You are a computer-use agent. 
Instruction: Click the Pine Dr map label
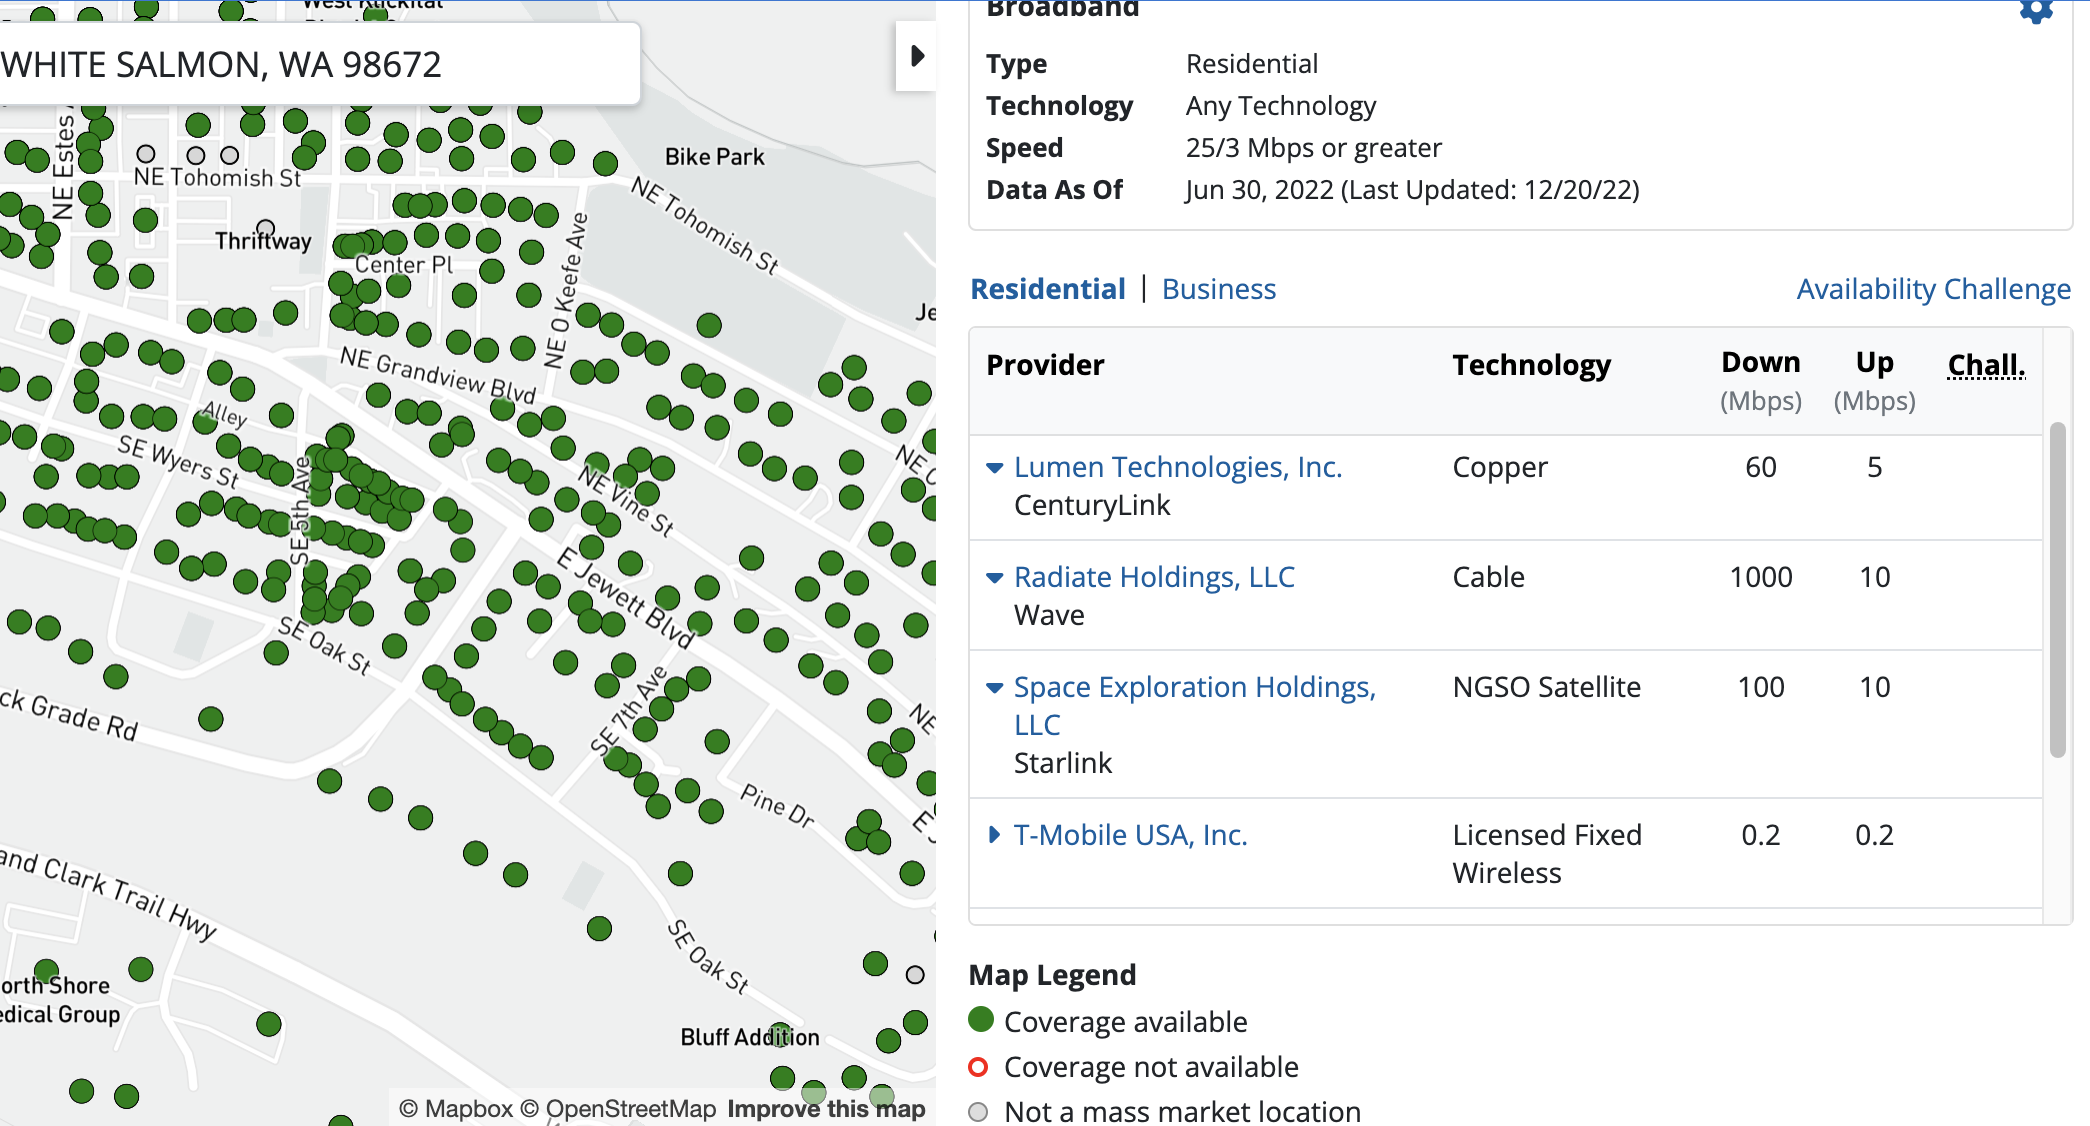point(777,806)
